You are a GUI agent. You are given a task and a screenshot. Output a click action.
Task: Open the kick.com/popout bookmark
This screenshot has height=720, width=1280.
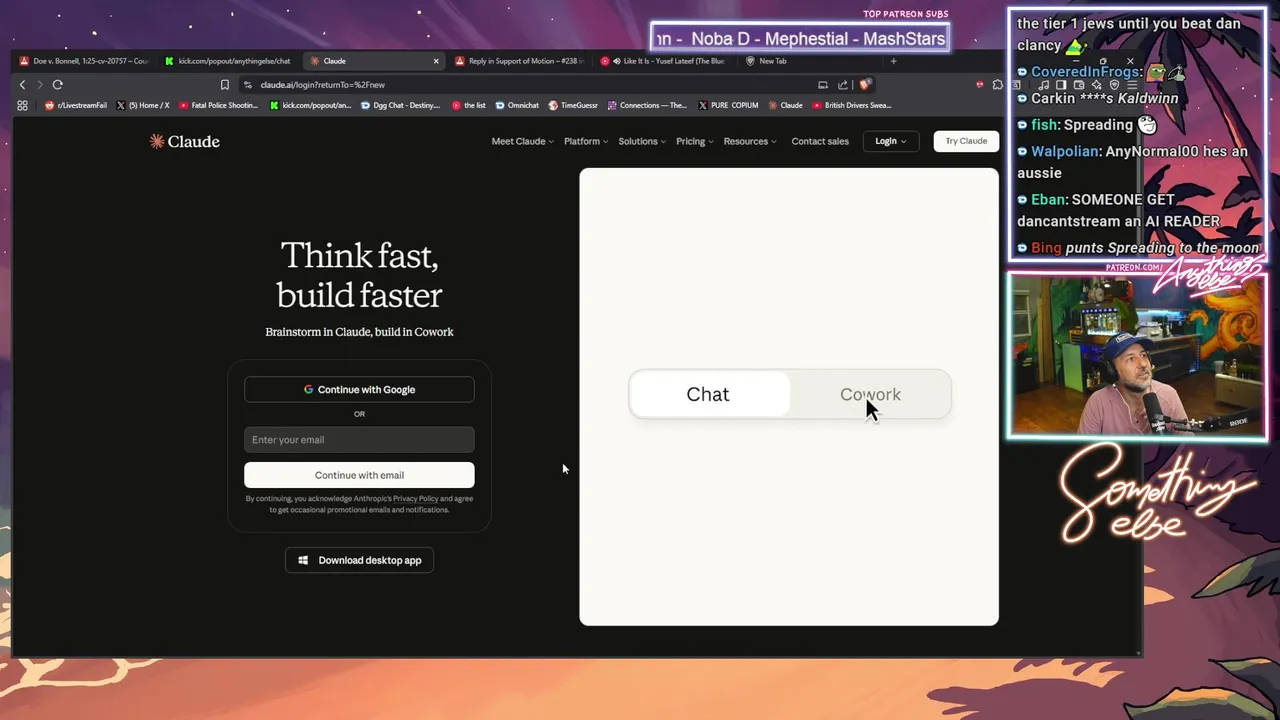311,105
